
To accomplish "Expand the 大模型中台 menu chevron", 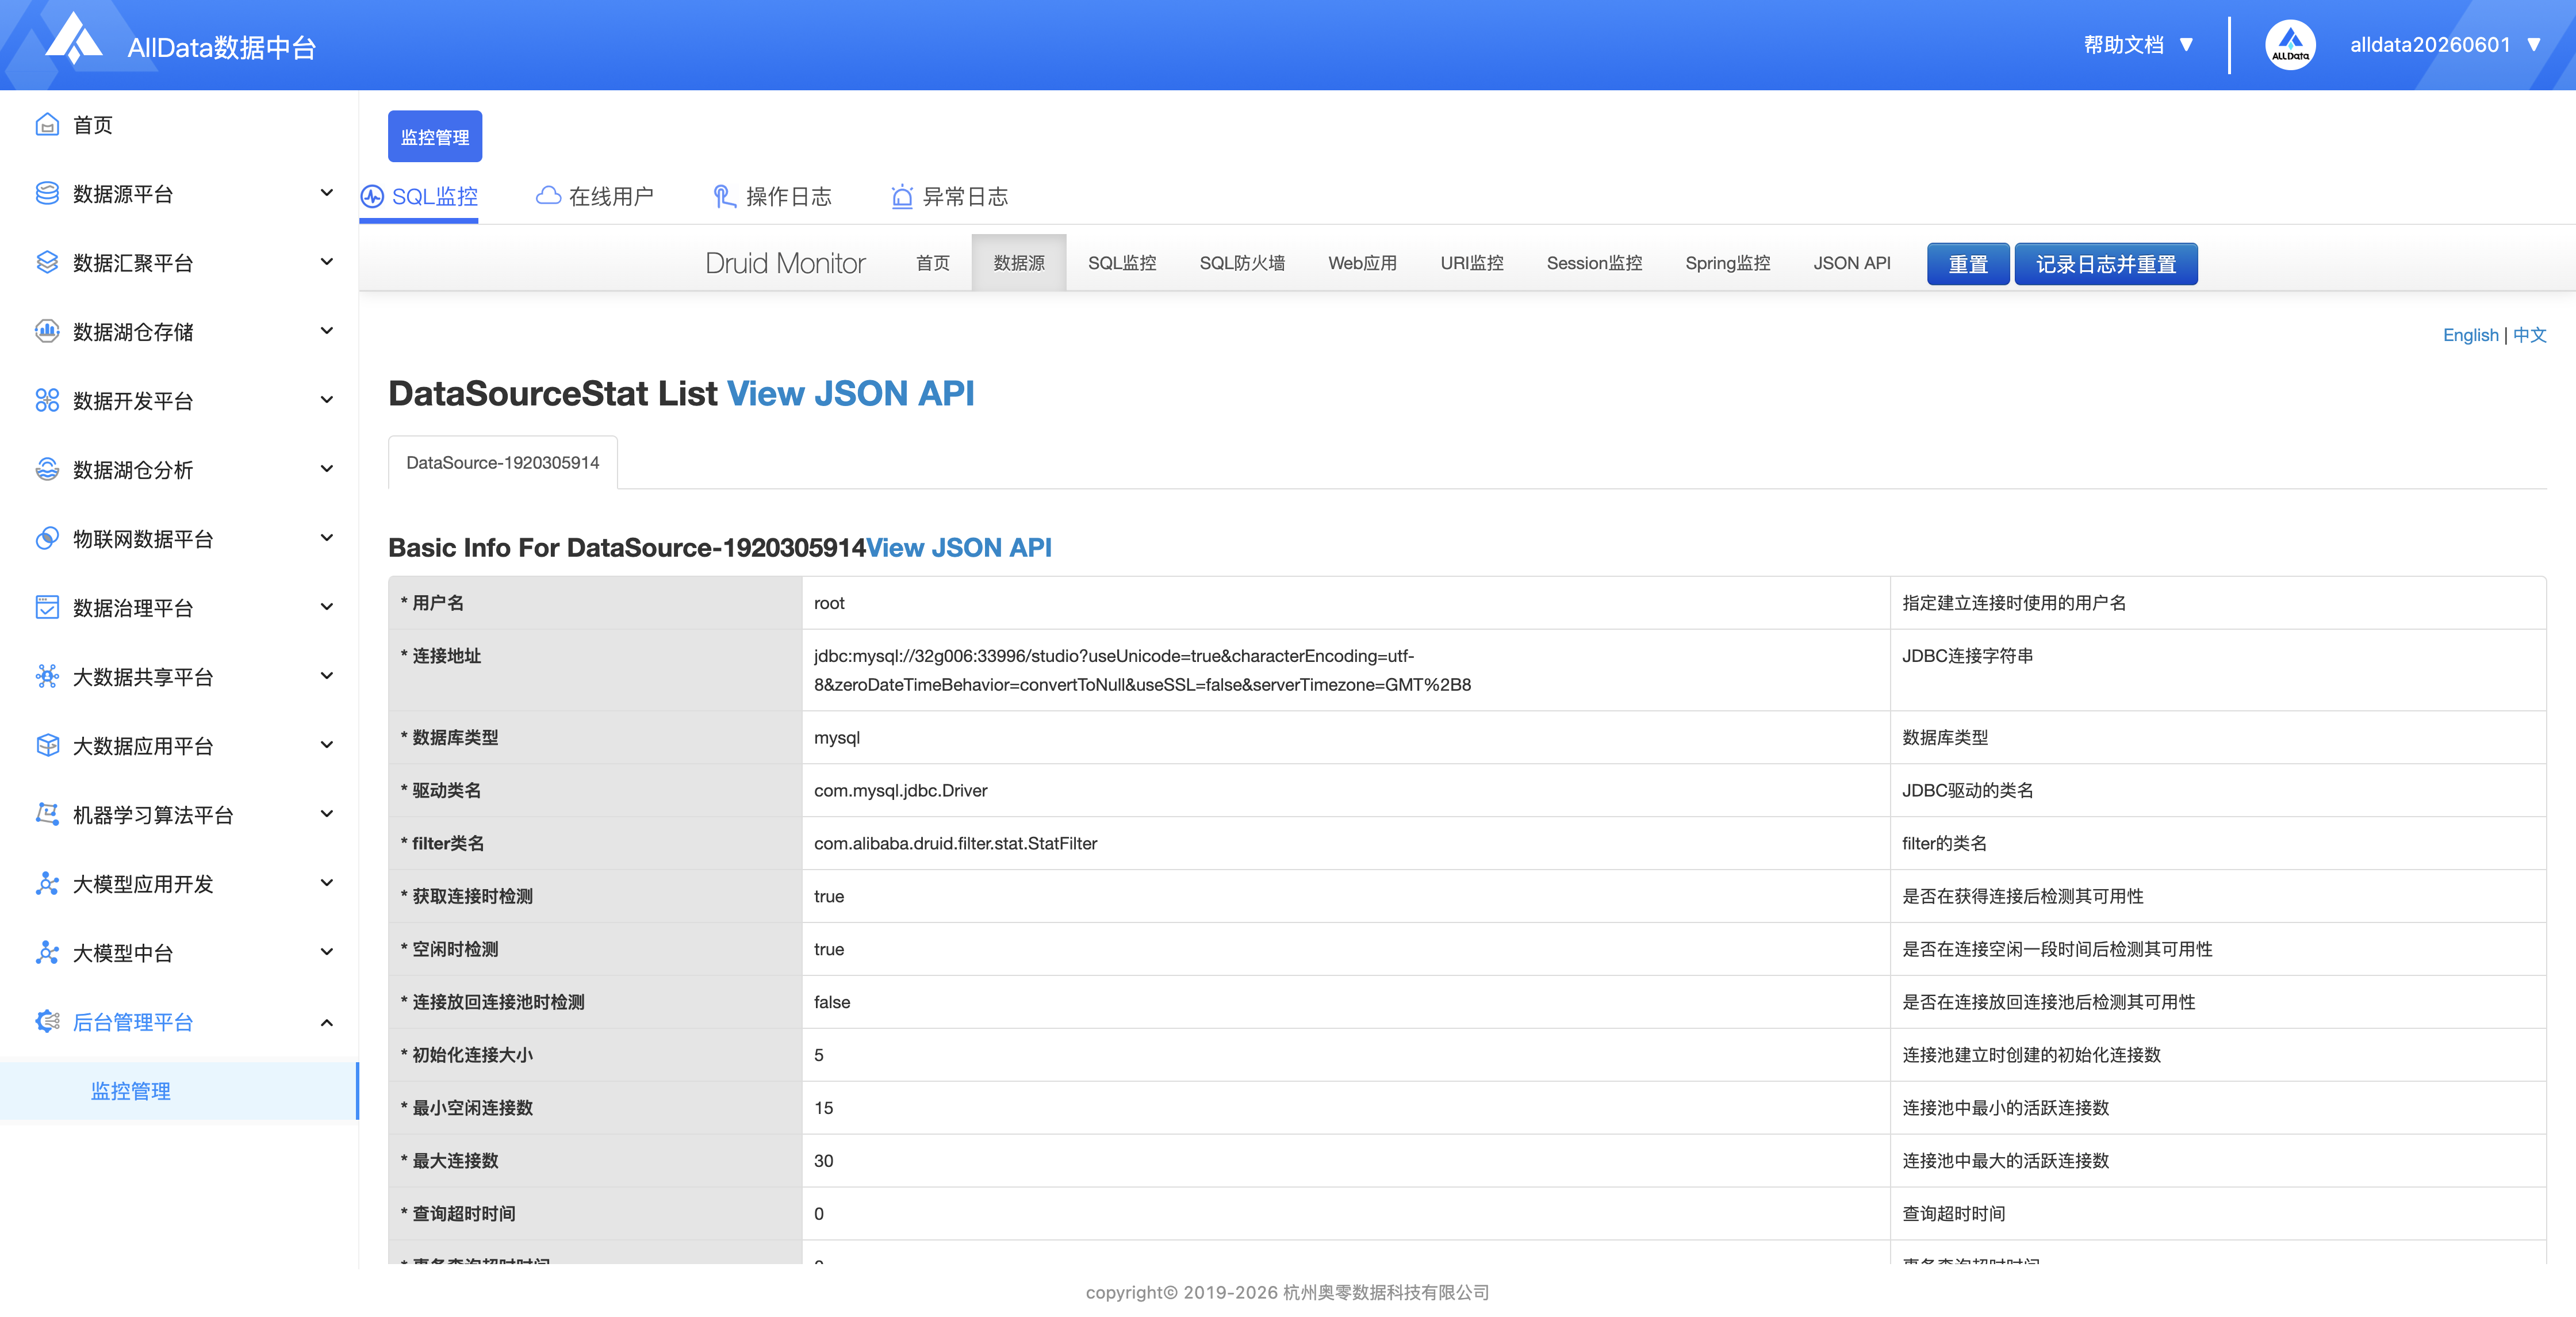I will (x=326, y=952).
